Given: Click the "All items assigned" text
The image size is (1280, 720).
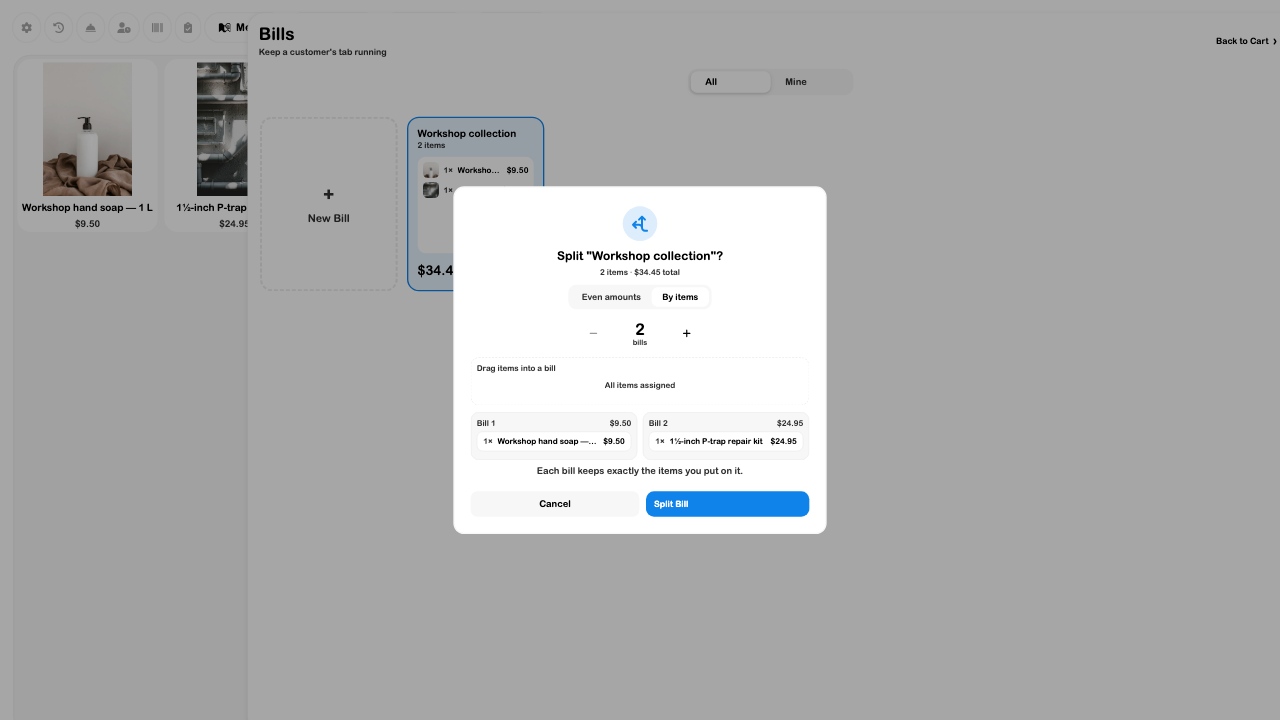Looking at the screenshot, I should pos(640,385).
